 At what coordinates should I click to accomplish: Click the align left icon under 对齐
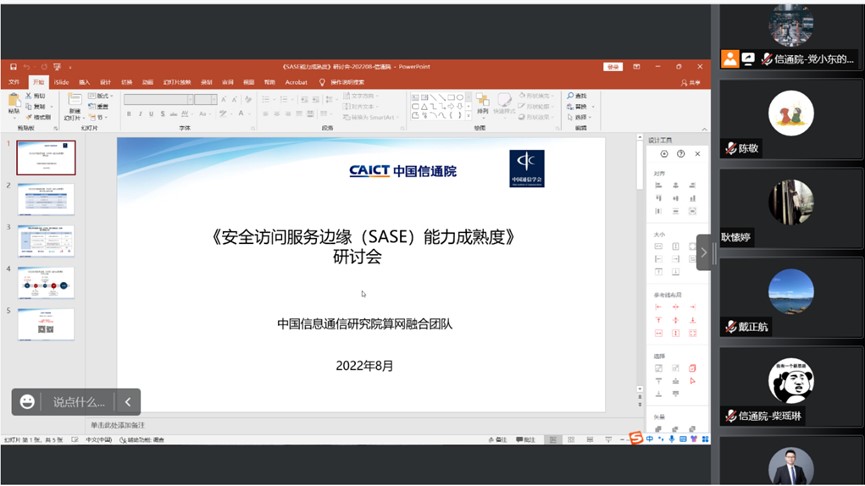coord(658,185)
